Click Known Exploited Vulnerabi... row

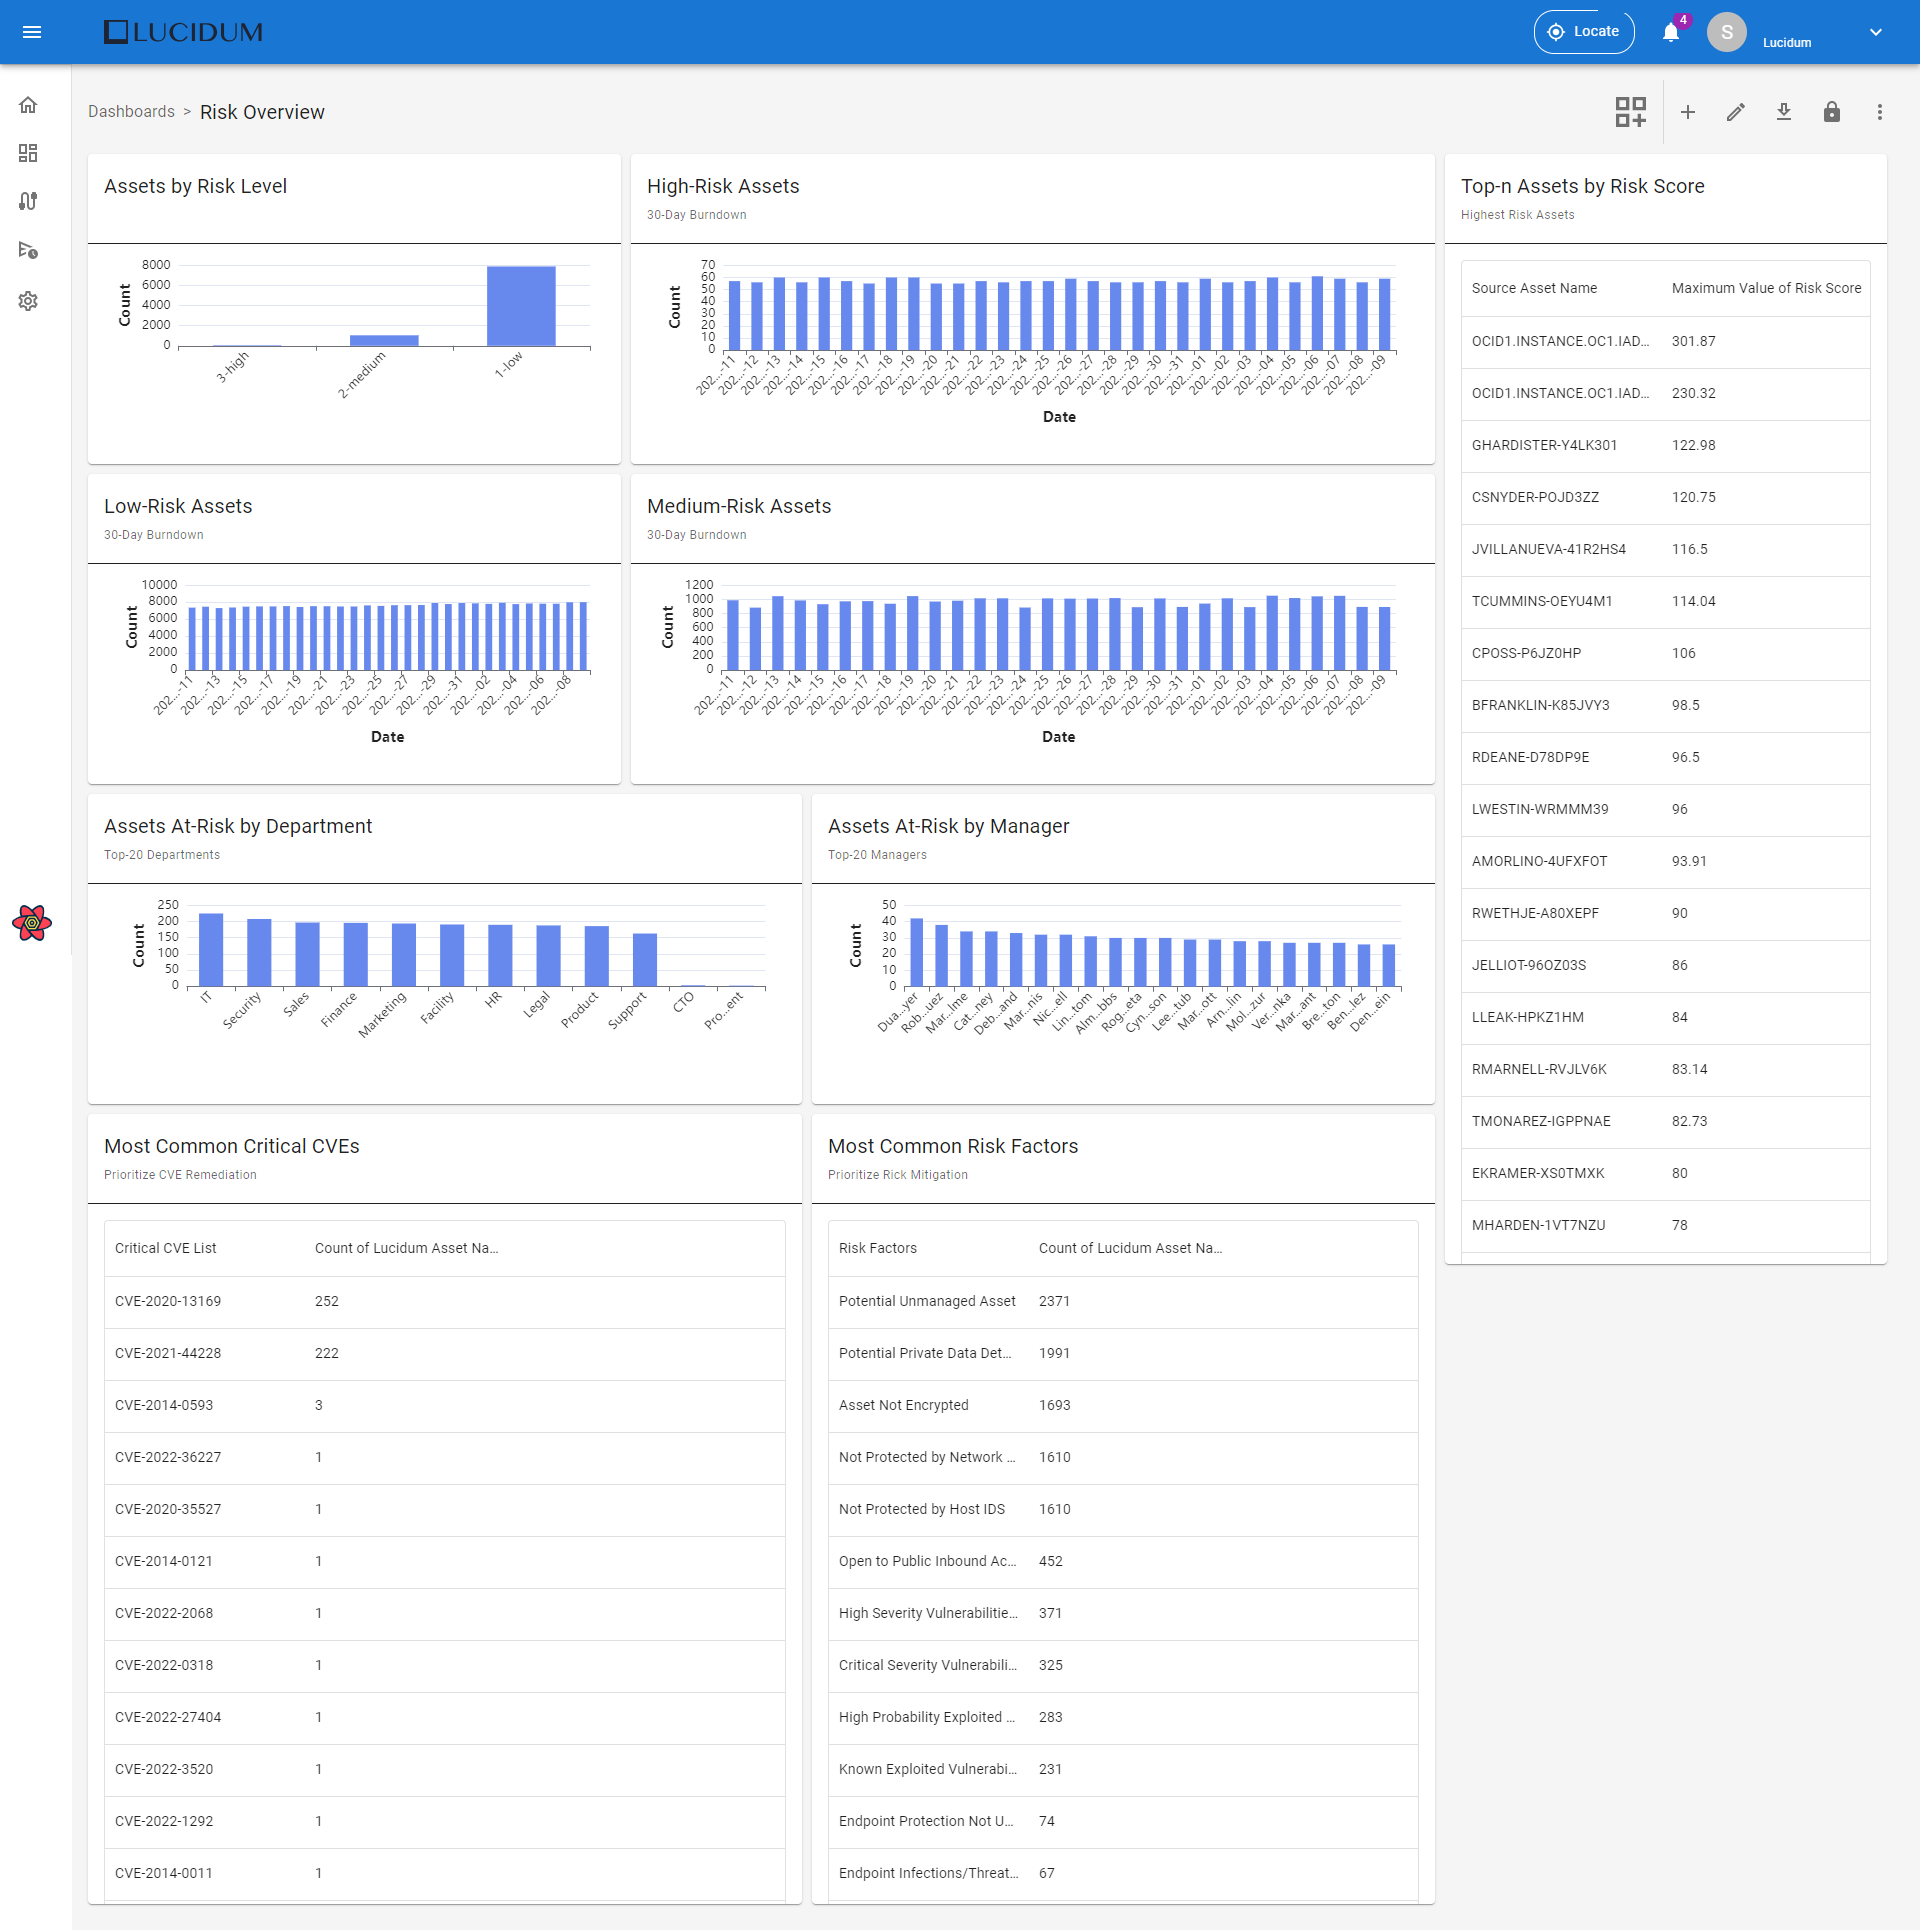(x=1123, y=1770)
